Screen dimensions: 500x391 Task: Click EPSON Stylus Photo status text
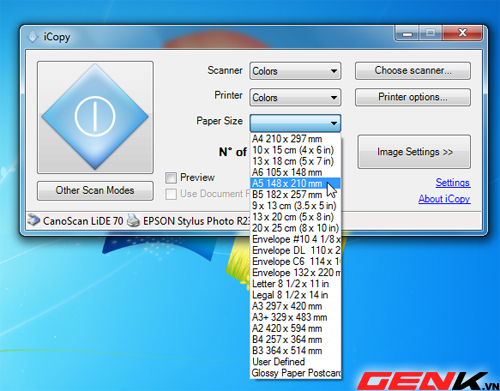(196, 221)
